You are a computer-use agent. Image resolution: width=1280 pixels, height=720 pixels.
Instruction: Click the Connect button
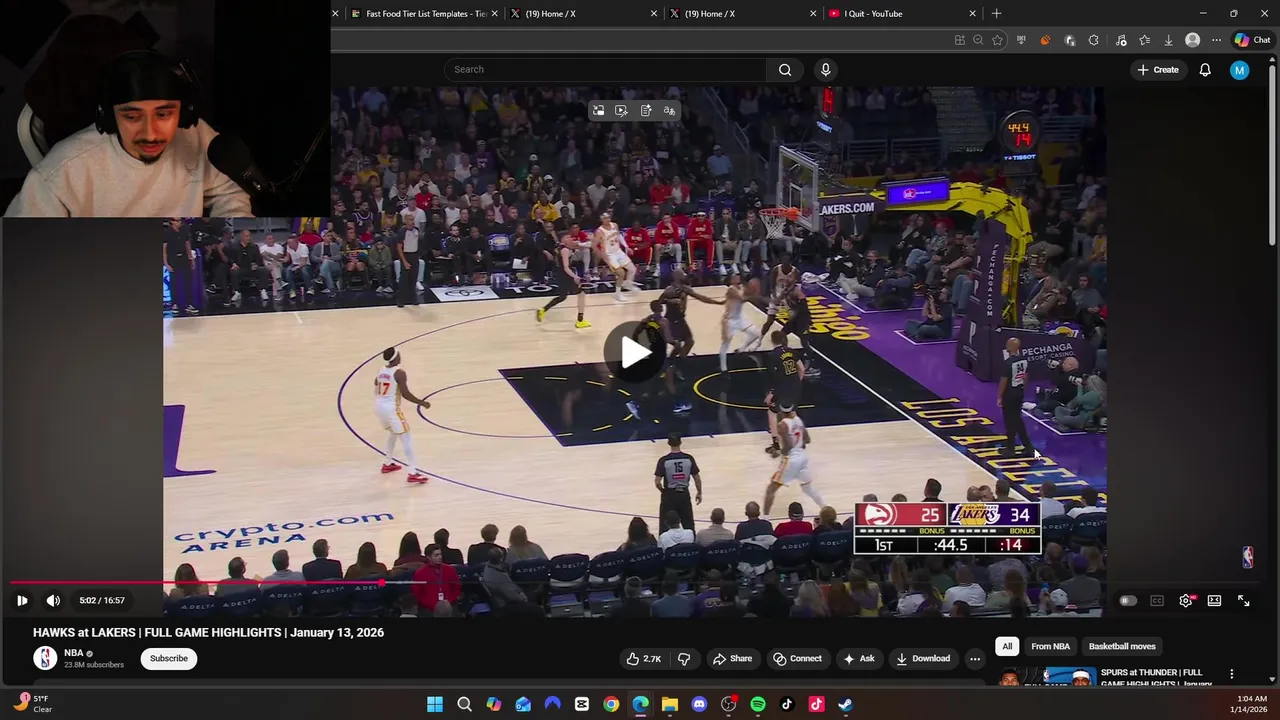click(x=797, y=659)
